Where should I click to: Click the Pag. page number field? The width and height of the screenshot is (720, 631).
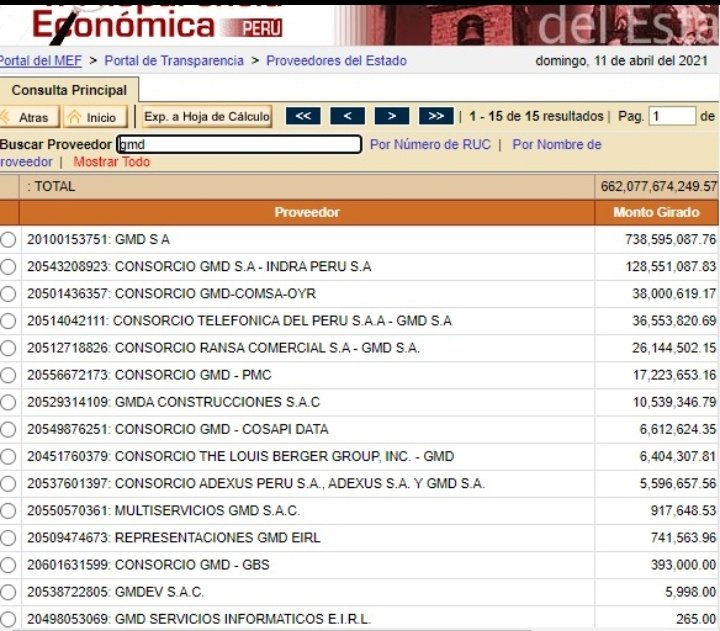tap(672, 116)
